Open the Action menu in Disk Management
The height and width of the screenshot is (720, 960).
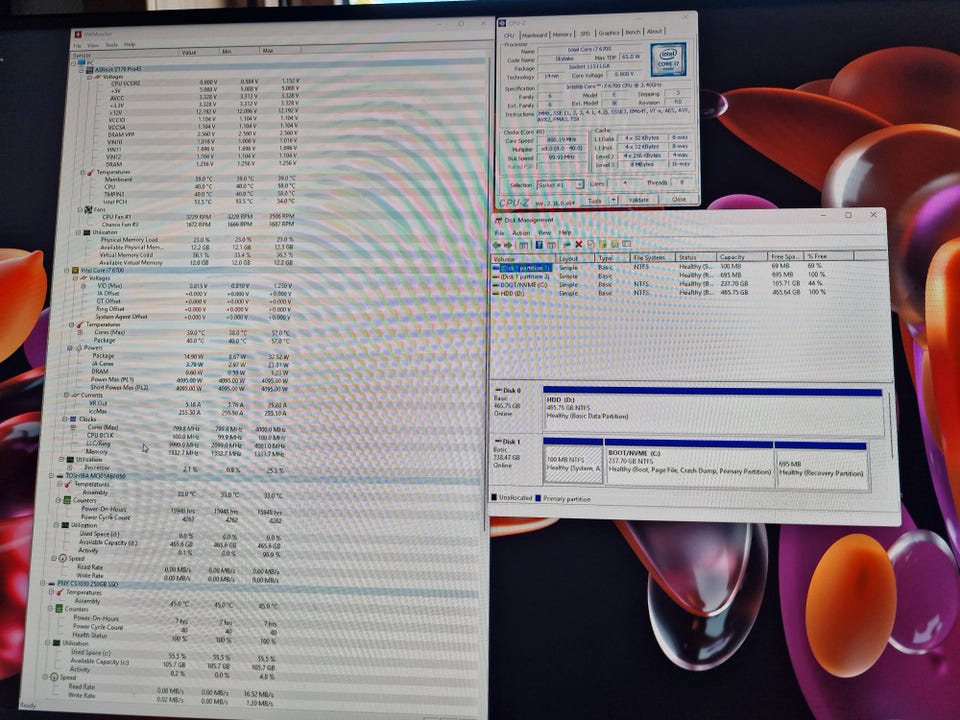point(521,233)
